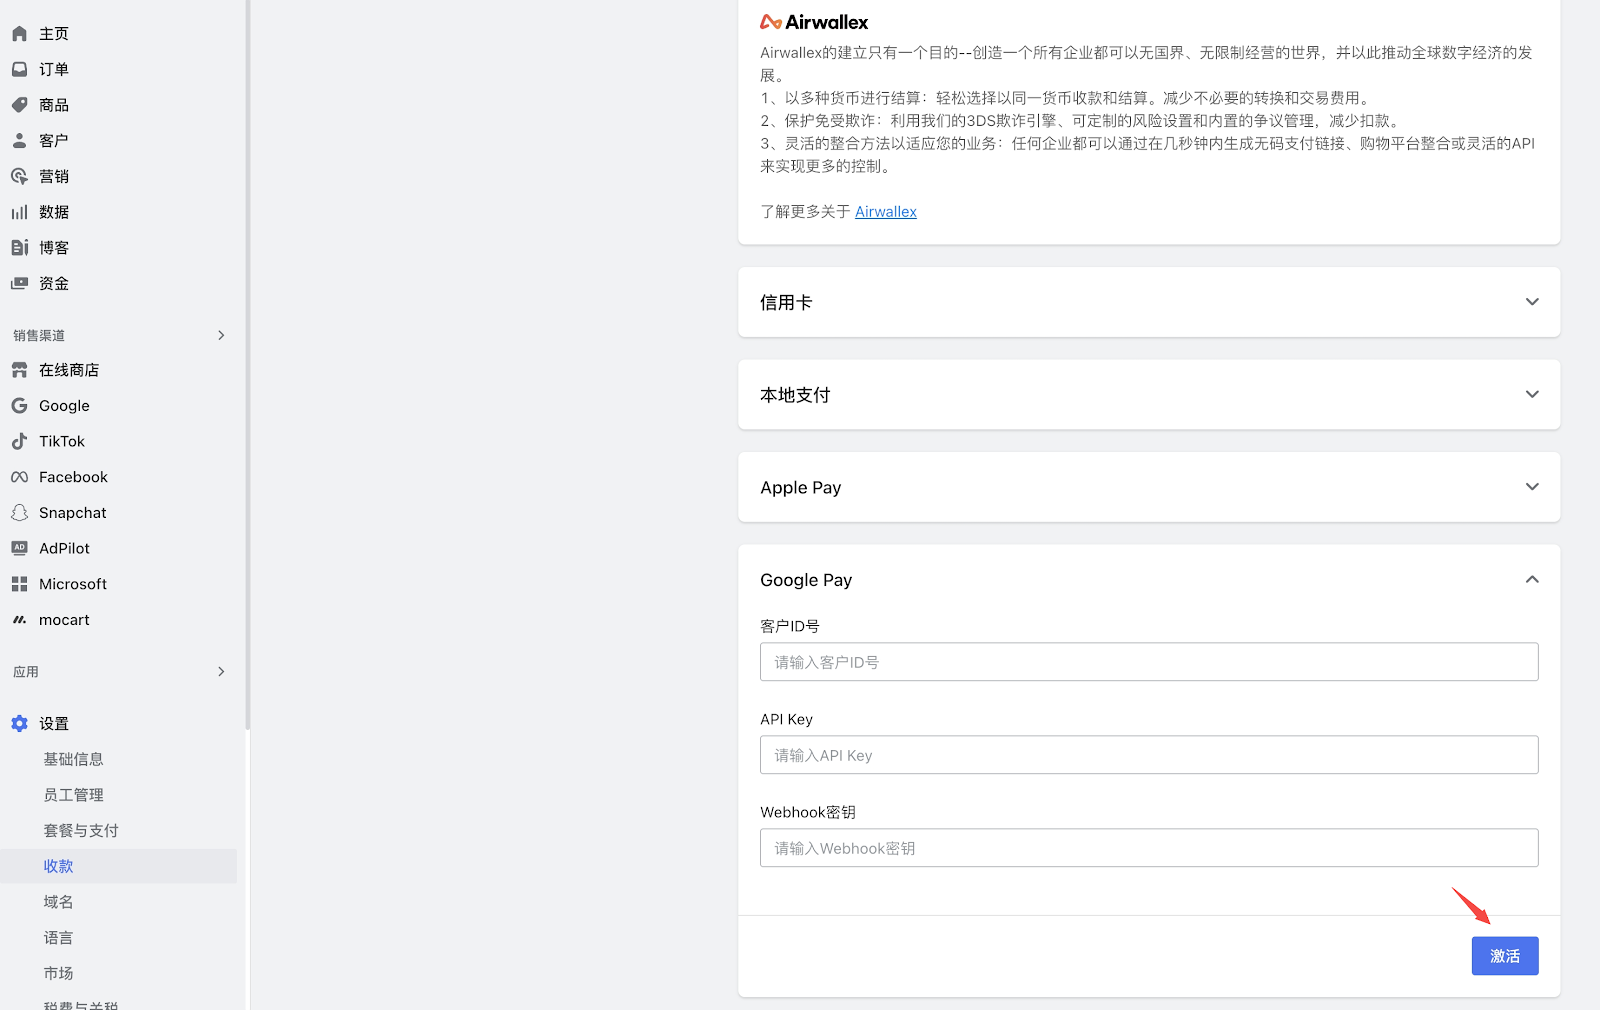Image resolution: width=1600 pixels, height=1010 pixels.
Task: Click the customers person icon
Action: coord(19,141)
